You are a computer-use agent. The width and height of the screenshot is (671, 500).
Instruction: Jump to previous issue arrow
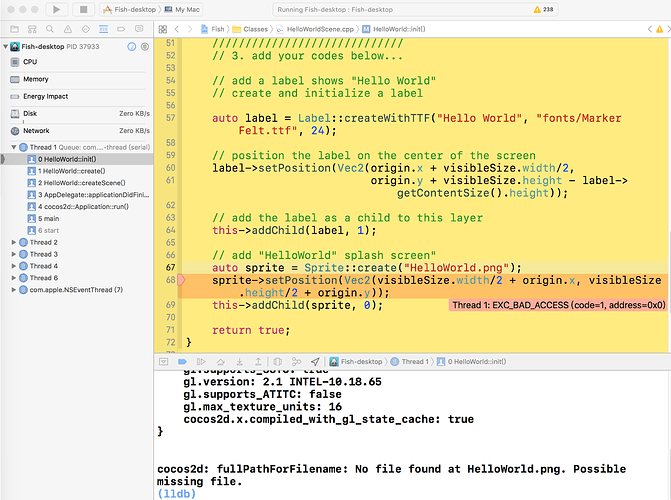(650, 29)
